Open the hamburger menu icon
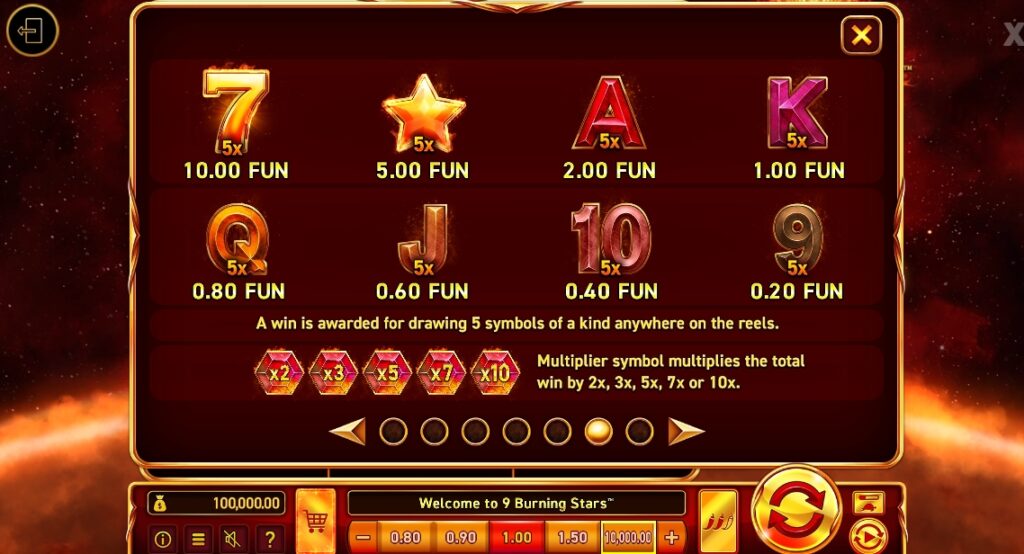Image resolution: width=1024 pixels, height=554 pixels. pos(198,538)
